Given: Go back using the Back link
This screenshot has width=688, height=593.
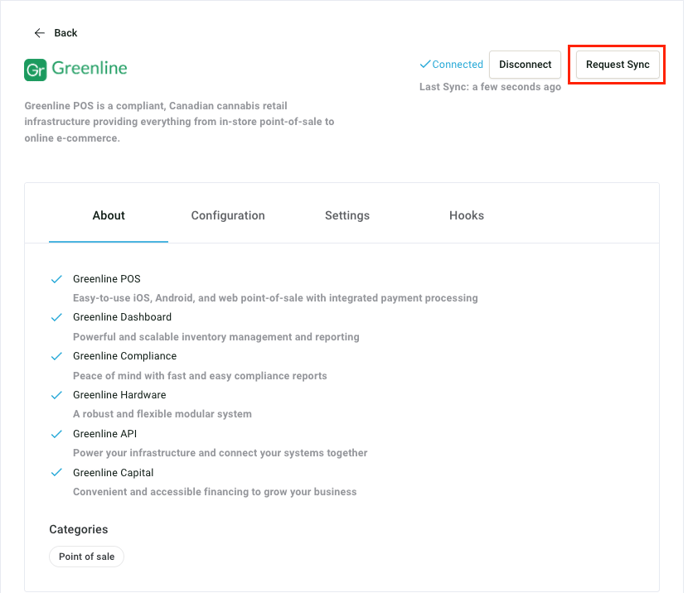Looking at the screenshot, I should (66, 33).
